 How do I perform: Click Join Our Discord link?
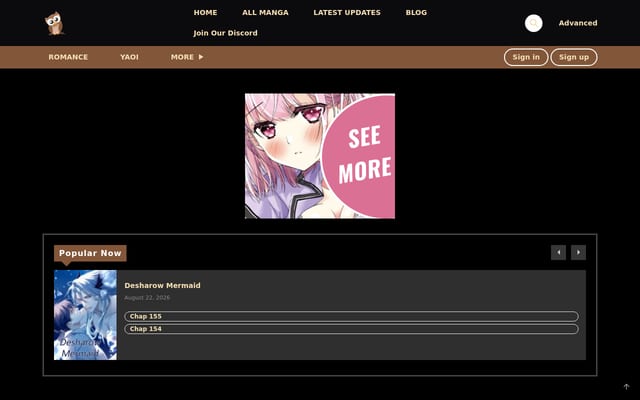coord(225,33)
